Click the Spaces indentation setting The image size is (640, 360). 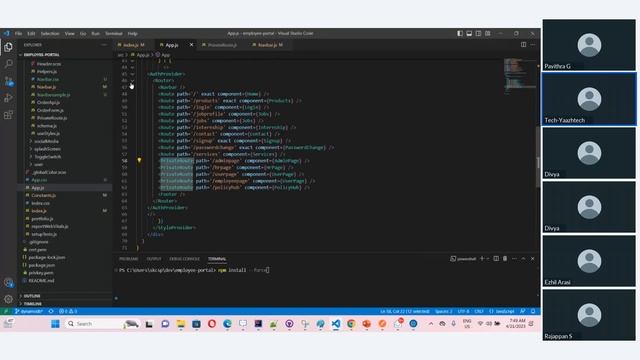coord(443,311)
